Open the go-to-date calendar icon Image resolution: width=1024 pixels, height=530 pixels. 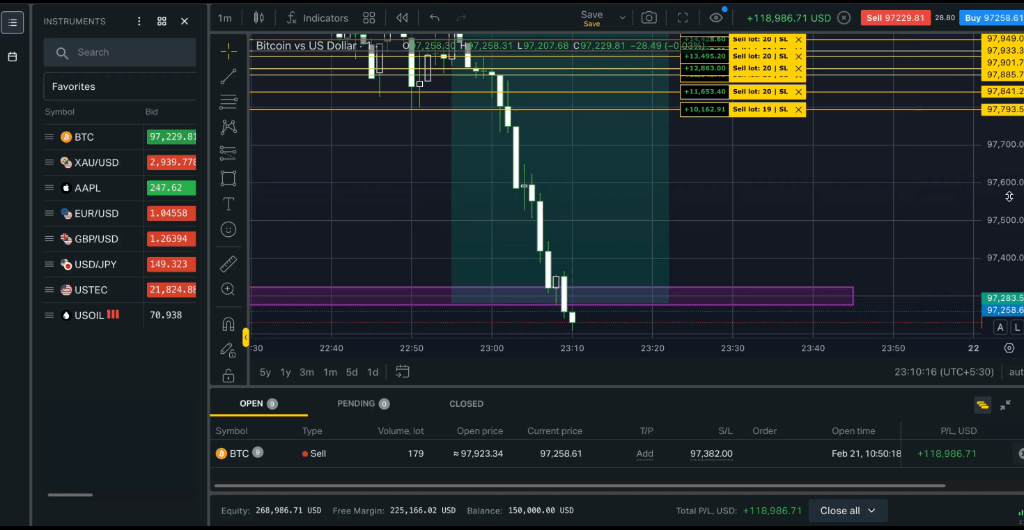[x=402, y=372]
